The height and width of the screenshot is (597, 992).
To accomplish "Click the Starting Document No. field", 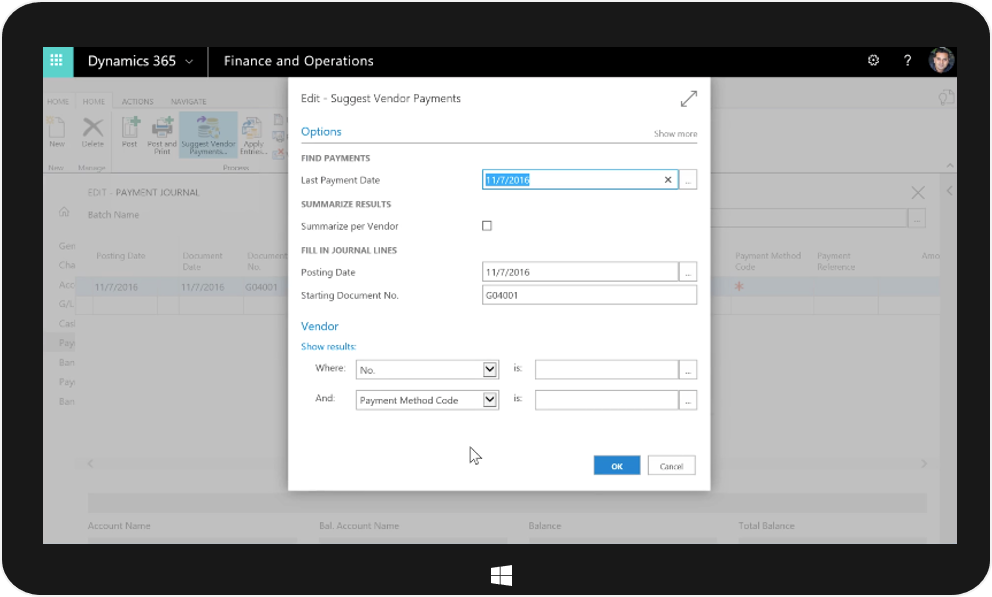I will point(589,295).
